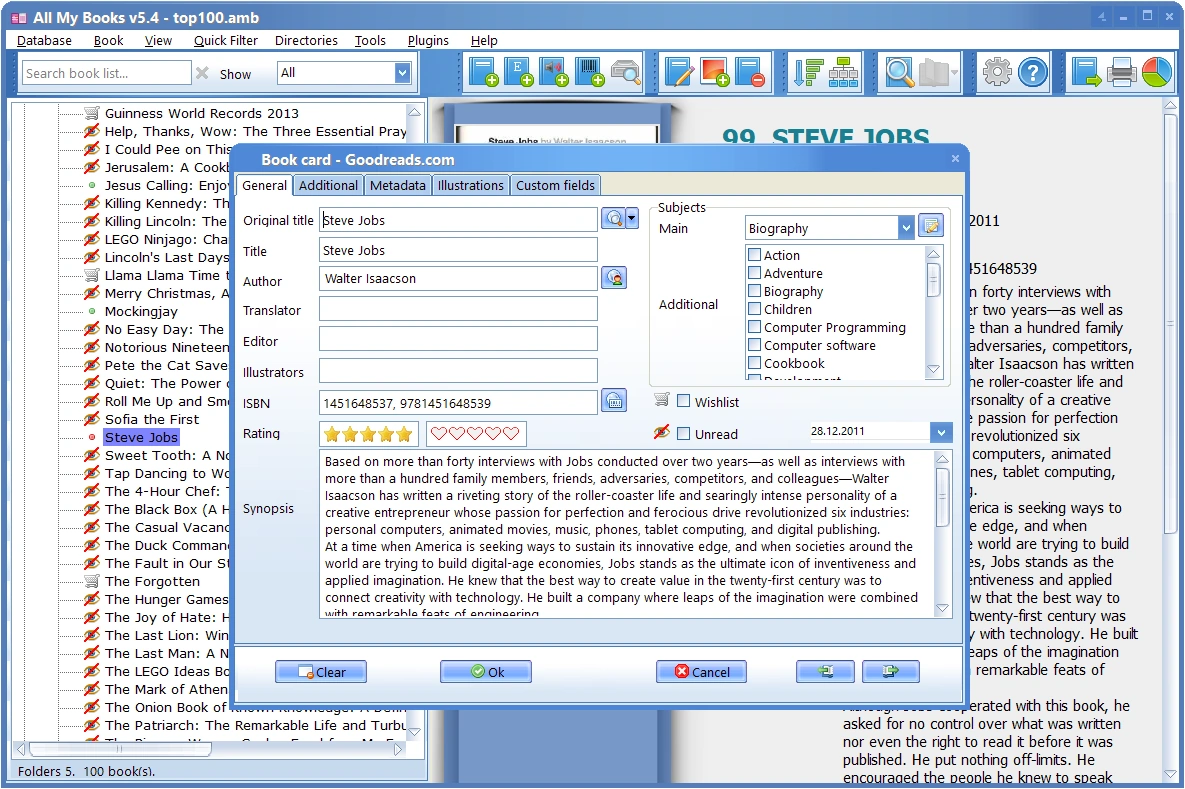
Task: Click the Add cover image icon
Action: click(x=715, y=73)
